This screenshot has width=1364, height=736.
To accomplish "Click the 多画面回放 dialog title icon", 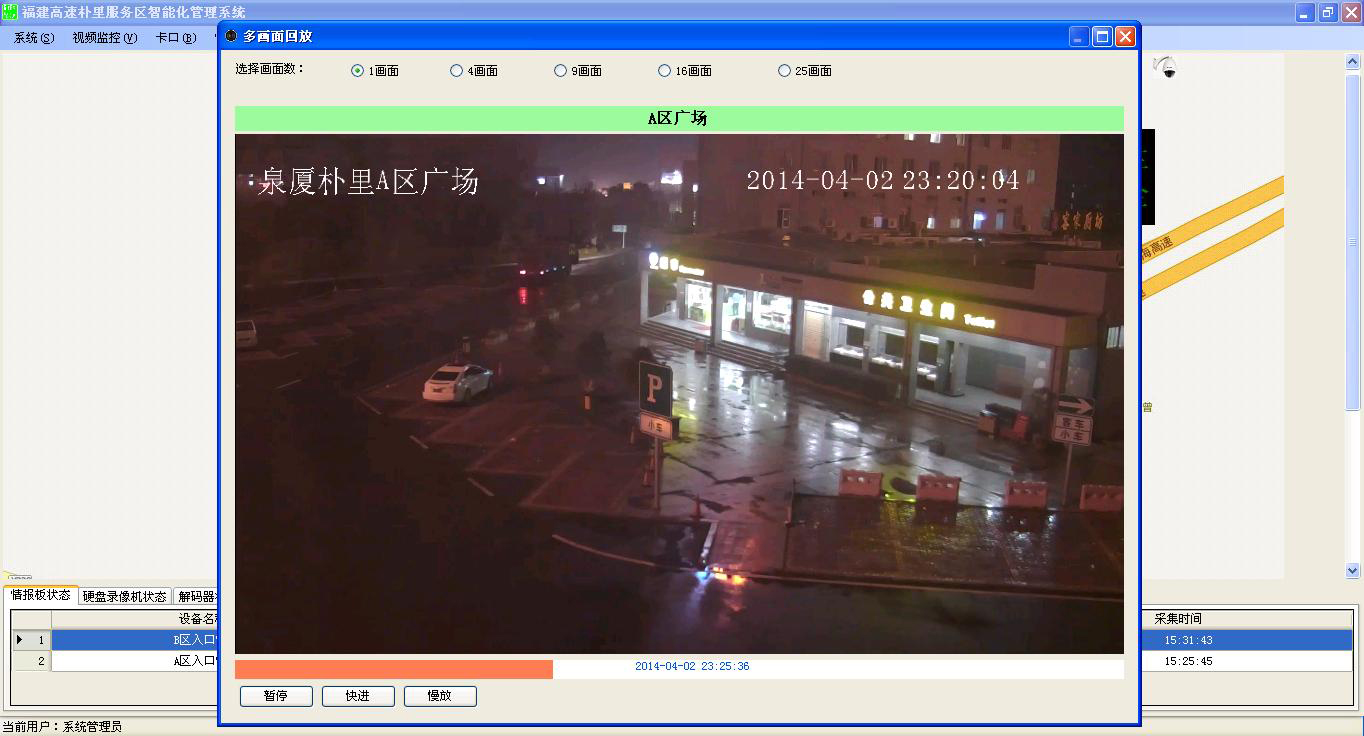I will tap(231, 36).
